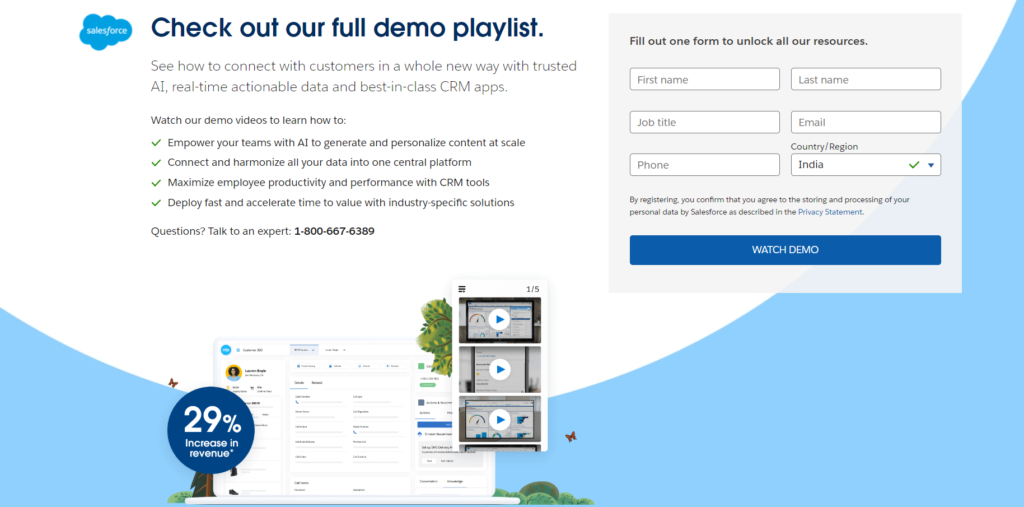
Task: Click "Fill out one form to unlock all our resources."
Action: [x=748, y=41]
